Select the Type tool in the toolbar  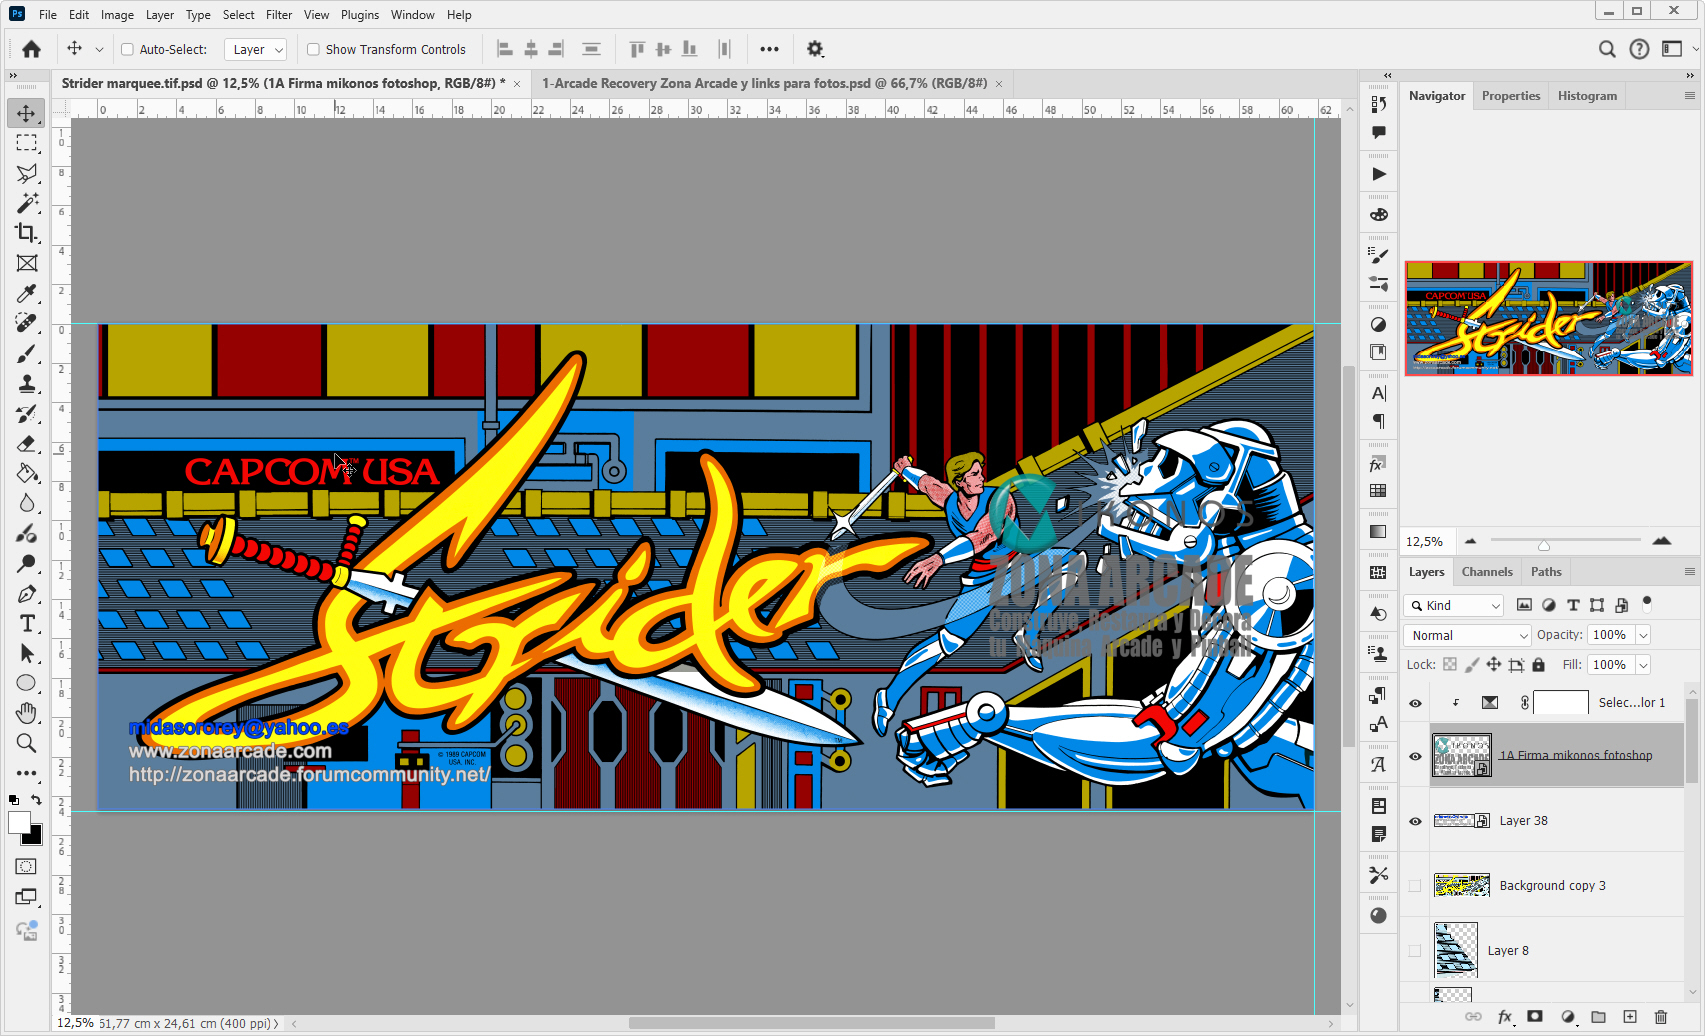27,623
